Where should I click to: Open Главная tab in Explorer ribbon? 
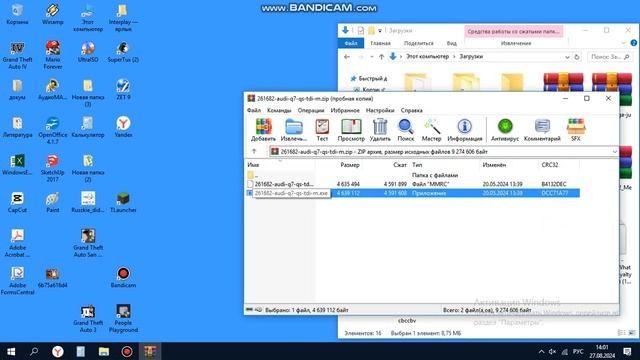[380, 43]
